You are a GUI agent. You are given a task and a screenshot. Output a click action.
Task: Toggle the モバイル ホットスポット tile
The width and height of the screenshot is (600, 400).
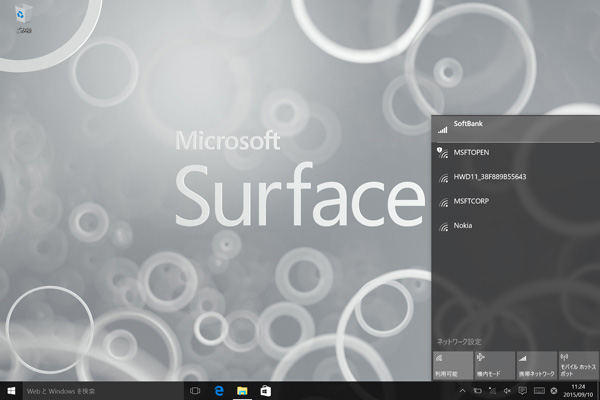coord(579,366)
